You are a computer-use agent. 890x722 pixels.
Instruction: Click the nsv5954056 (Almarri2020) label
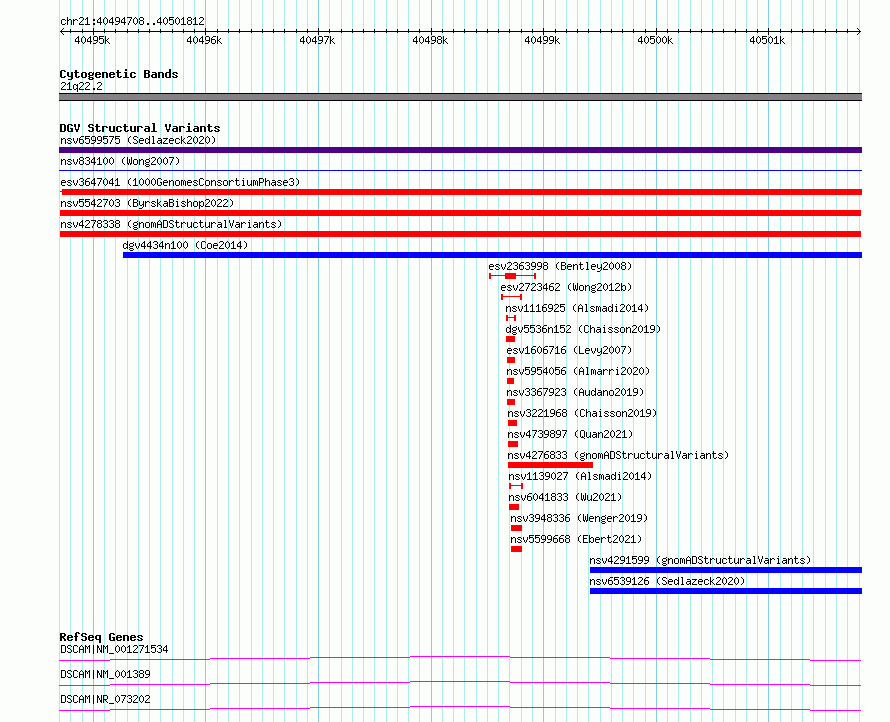coord(578,371)
